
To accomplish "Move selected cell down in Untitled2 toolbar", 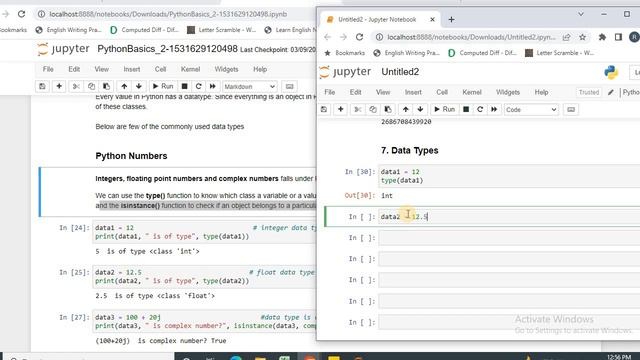I will 420,109.
